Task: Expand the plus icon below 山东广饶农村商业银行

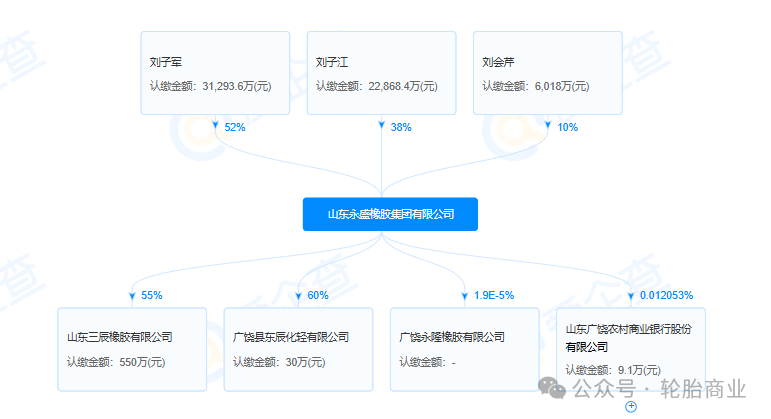Action: coord(631,407)
